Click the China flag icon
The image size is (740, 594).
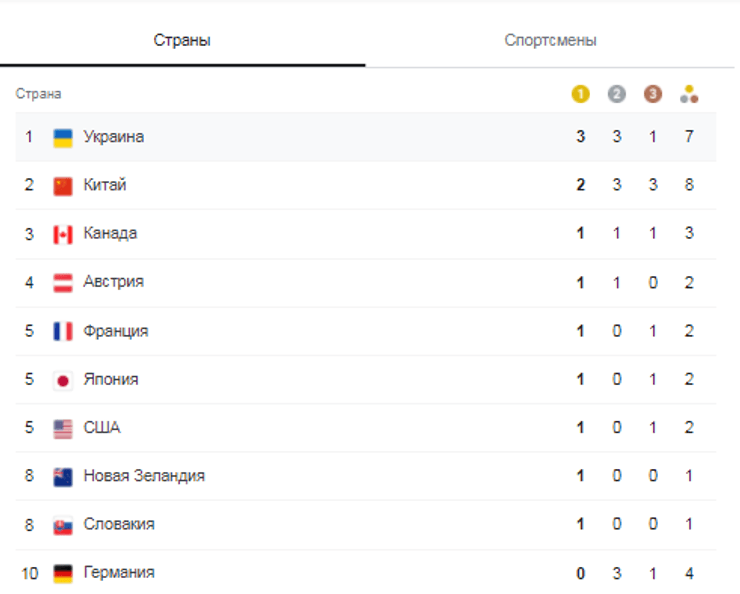coord(63,186)
